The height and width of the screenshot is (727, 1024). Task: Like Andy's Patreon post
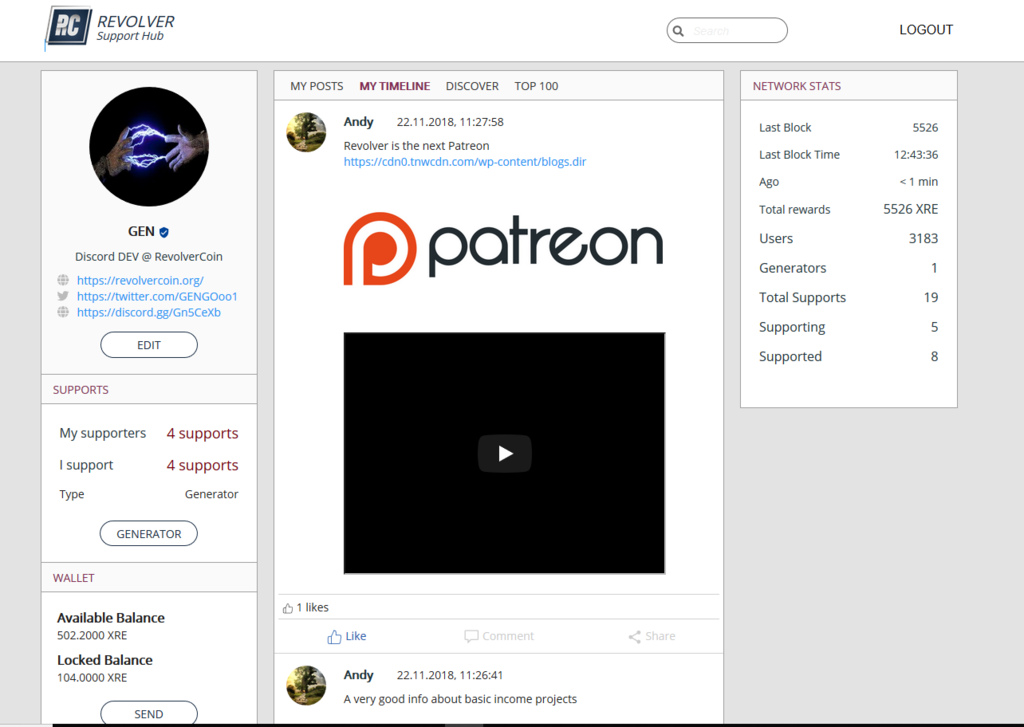(347, 636)
